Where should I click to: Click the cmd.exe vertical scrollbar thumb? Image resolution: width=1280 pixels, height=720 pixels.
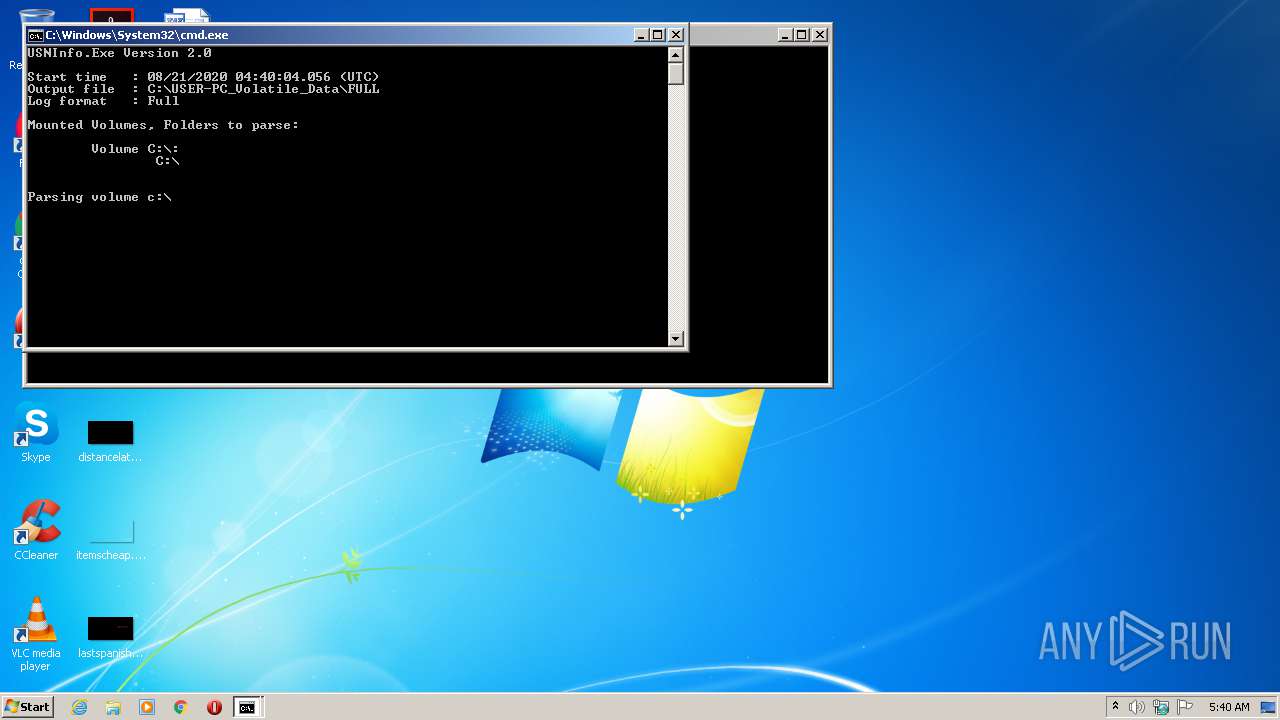point(676,73)
